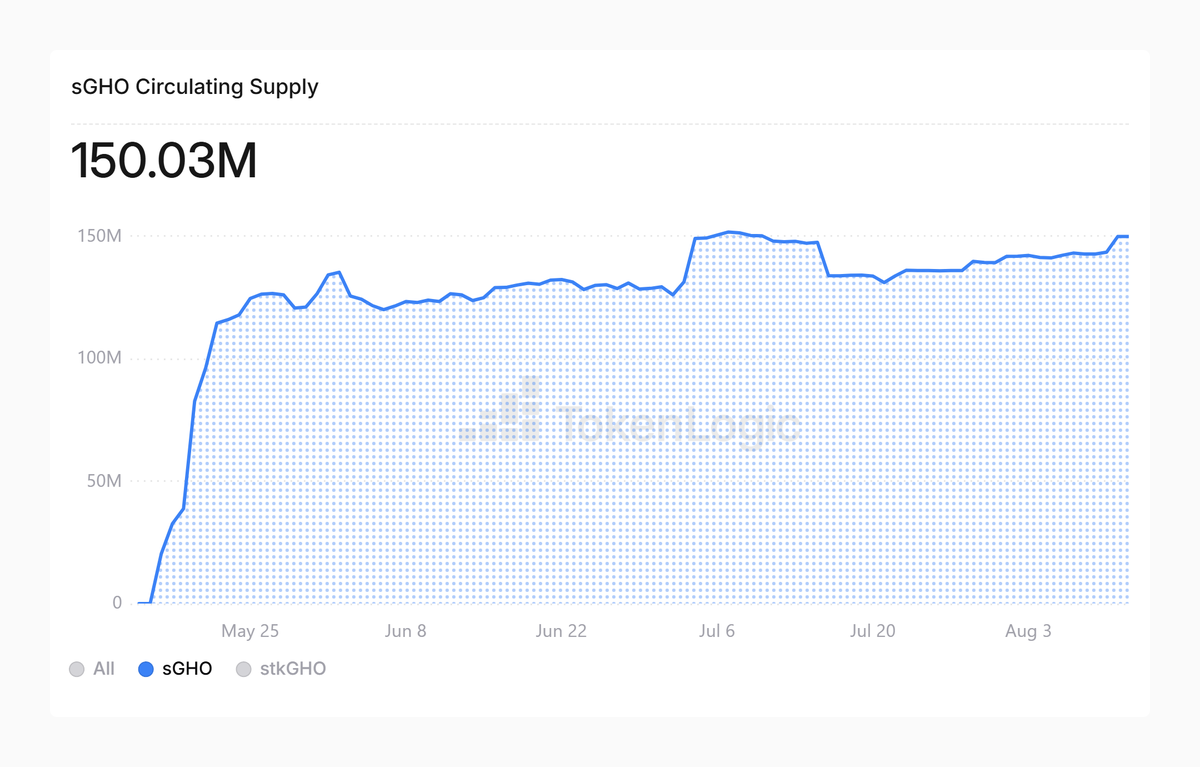Click the stkGHO legend label
The height and width of the screenshot is (767, 1200).
pyautogui.click(x=292, y=669)
